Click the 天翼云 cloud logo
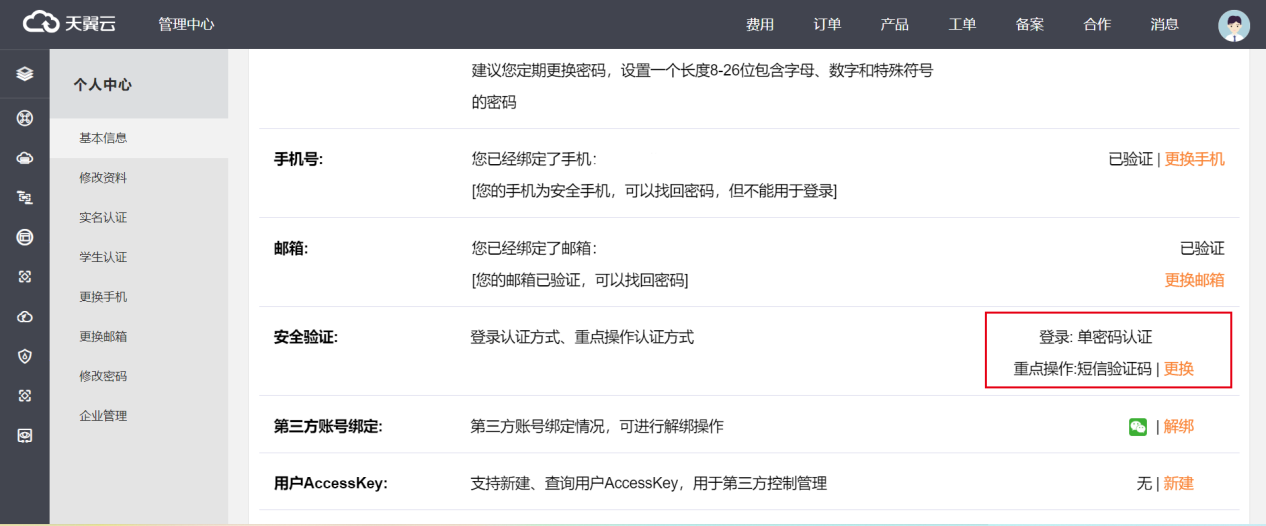The image size is (1266, 526). [70, 23]
